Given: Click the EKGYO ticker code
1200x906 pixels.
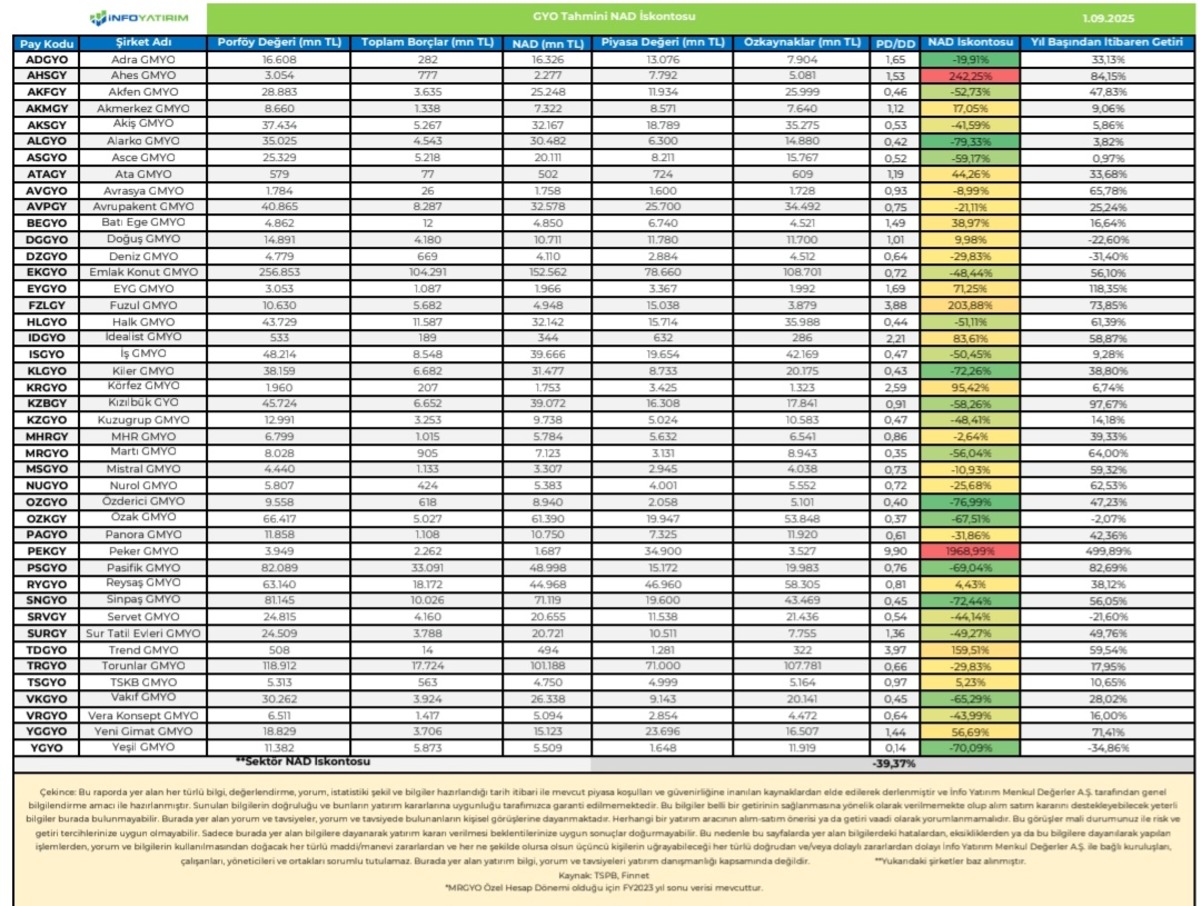Looking at the screenshot, I should pyautogui.click(x=47, y=272).
